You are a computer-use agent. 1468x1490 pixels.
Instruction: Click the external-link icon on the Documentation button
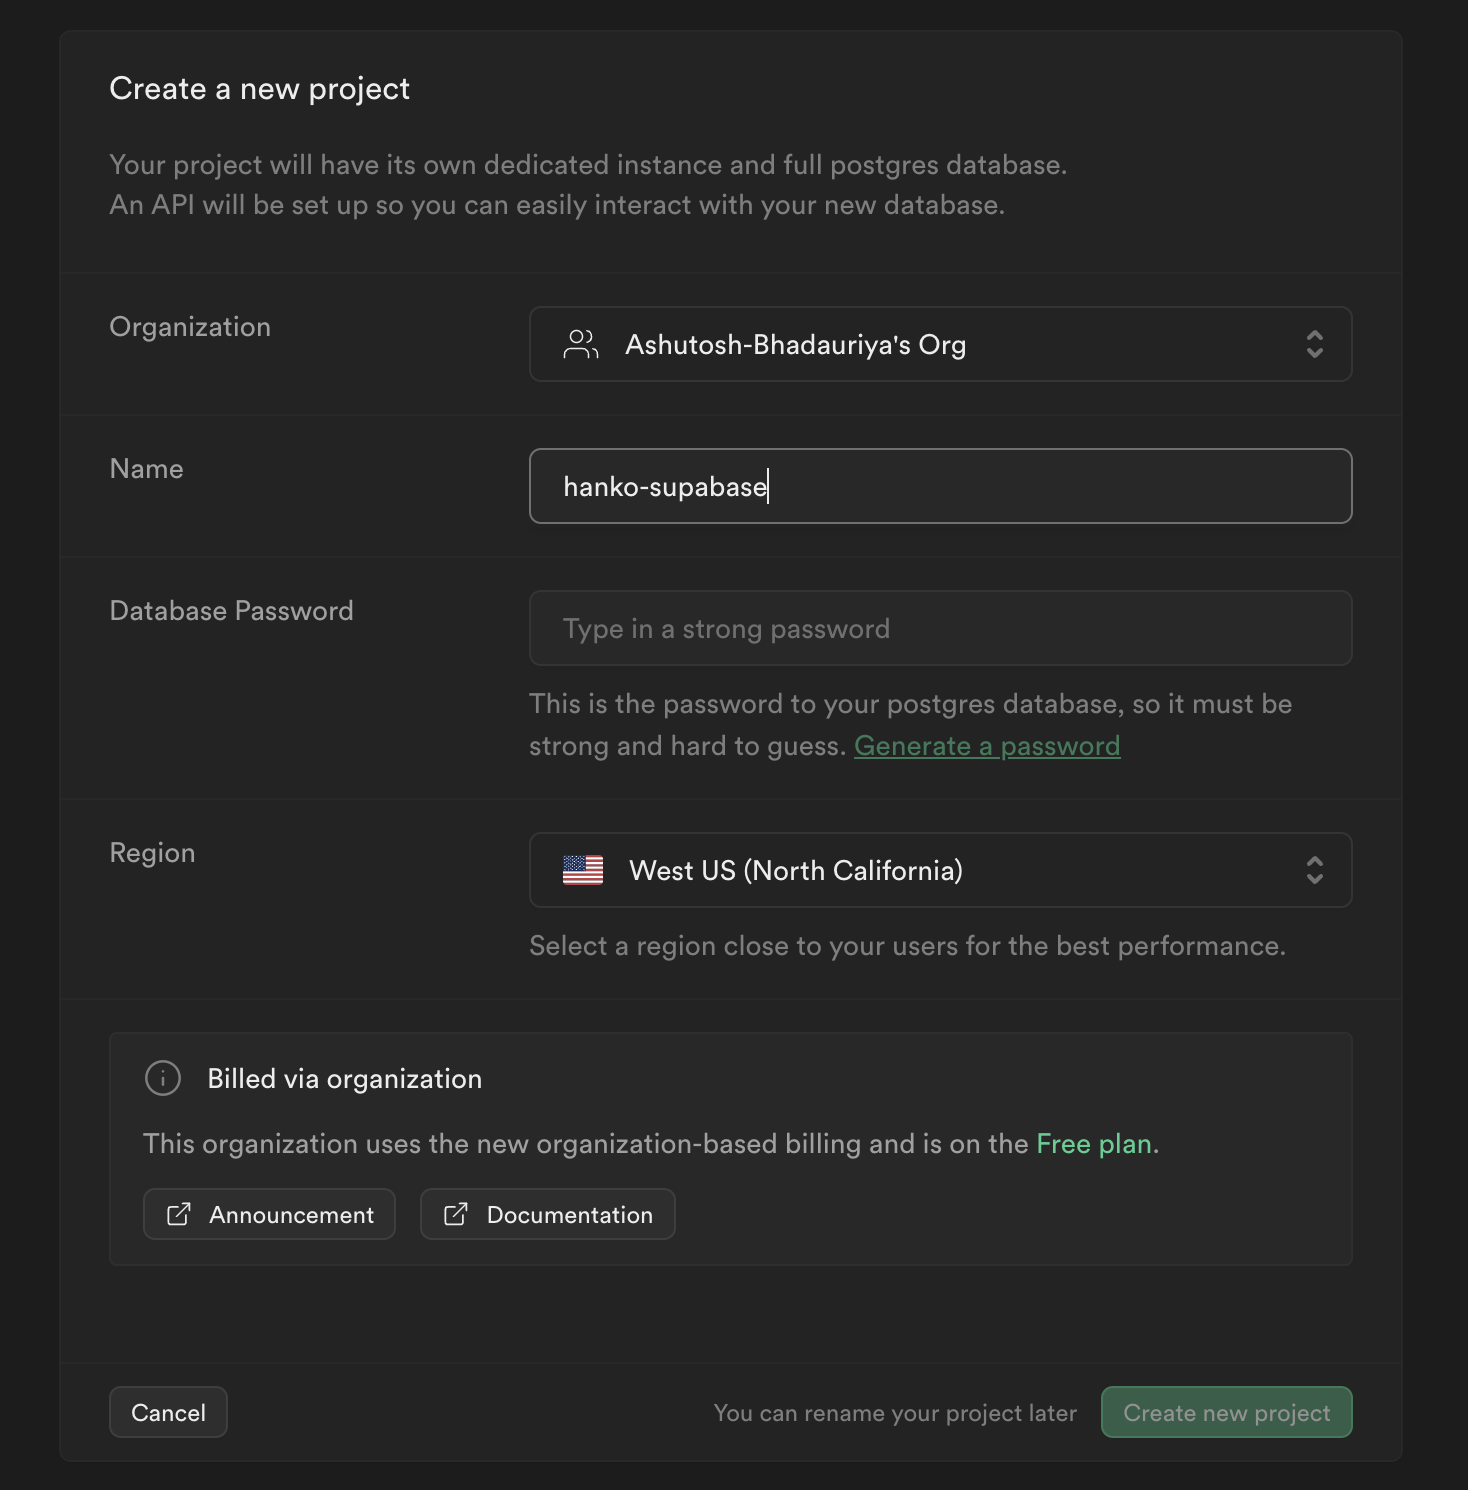(x=456, y=1214)
